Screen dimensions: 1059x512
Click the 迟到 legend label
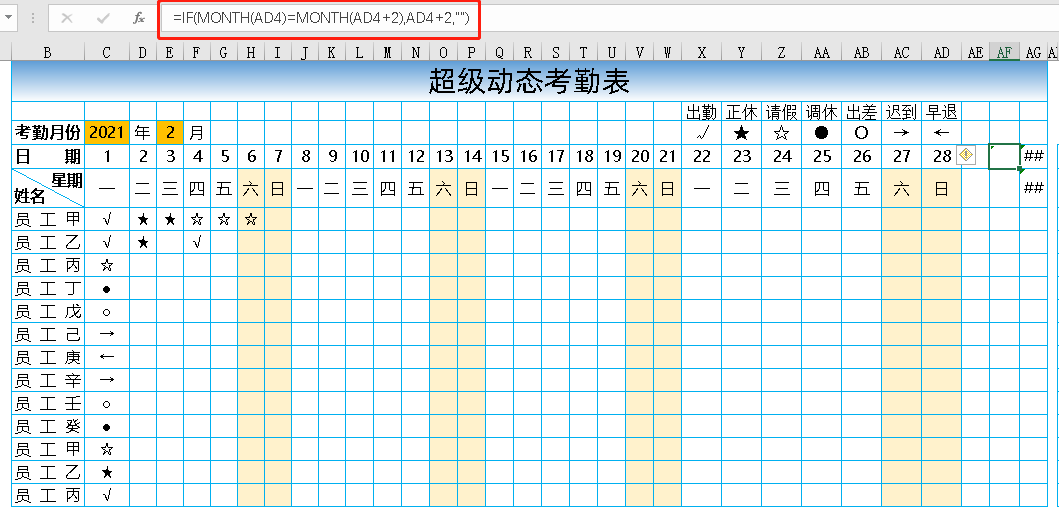tap(901, 111)
